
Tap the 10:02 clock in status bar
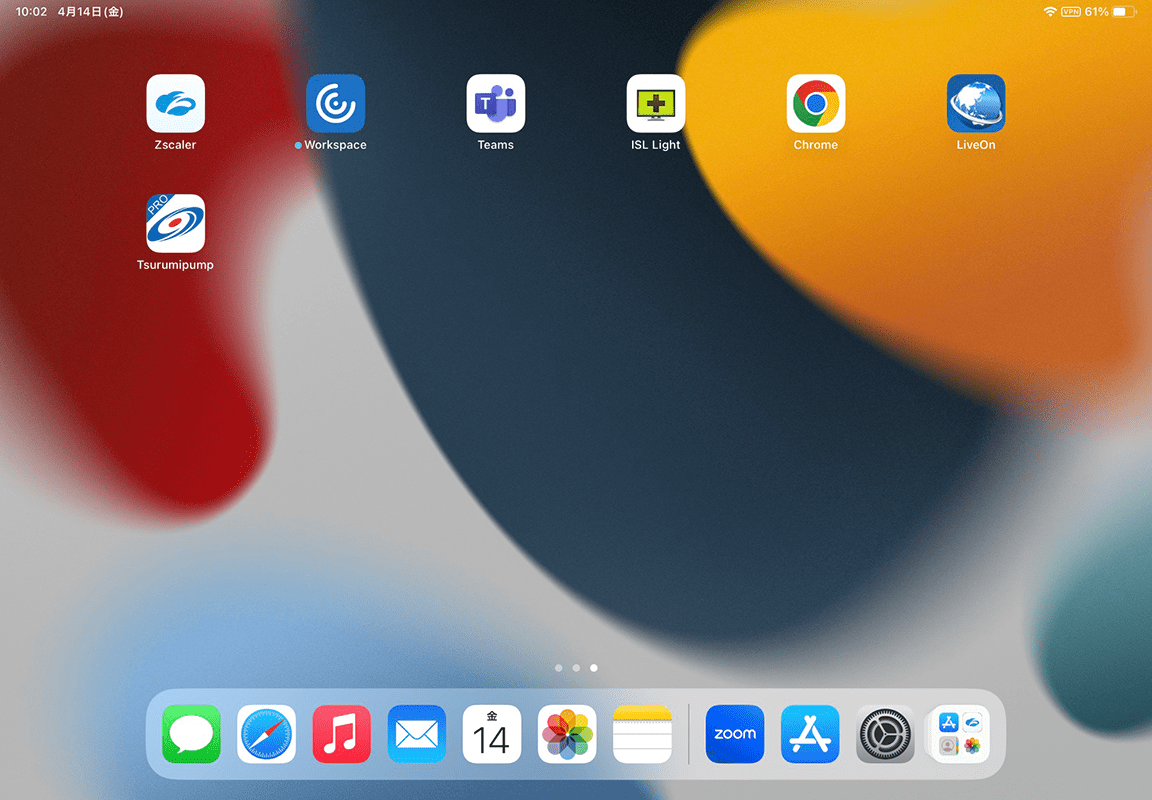click(31, 12)
